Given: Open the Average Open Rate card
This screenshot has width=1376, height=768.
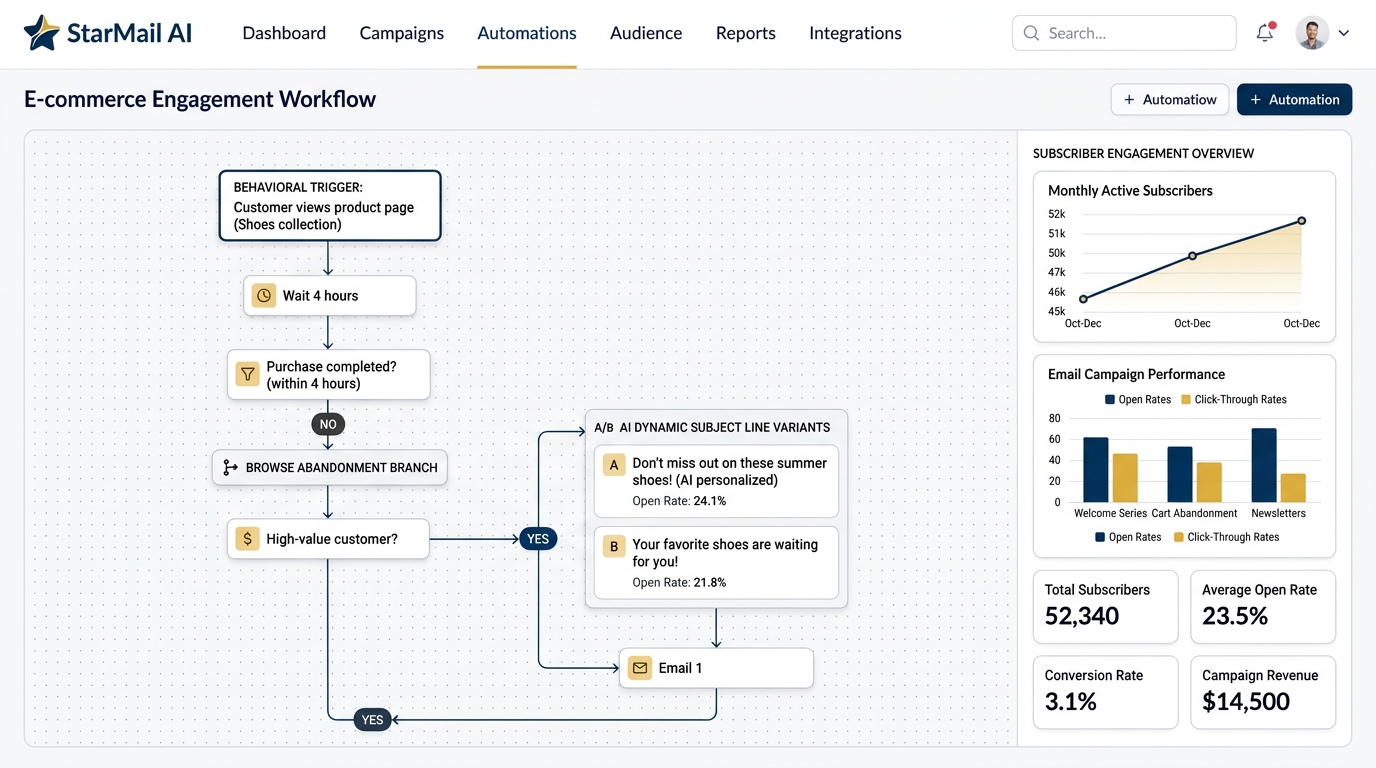Looking at the screenshot, I should (x=1263, y=607).
